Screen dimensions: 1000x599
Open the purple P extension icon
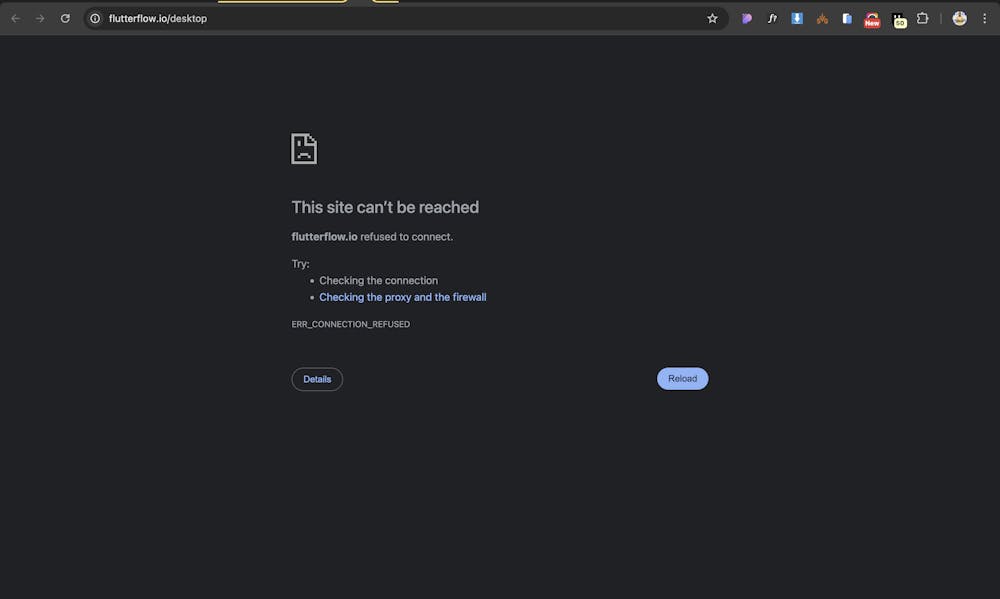click(747, 18)
